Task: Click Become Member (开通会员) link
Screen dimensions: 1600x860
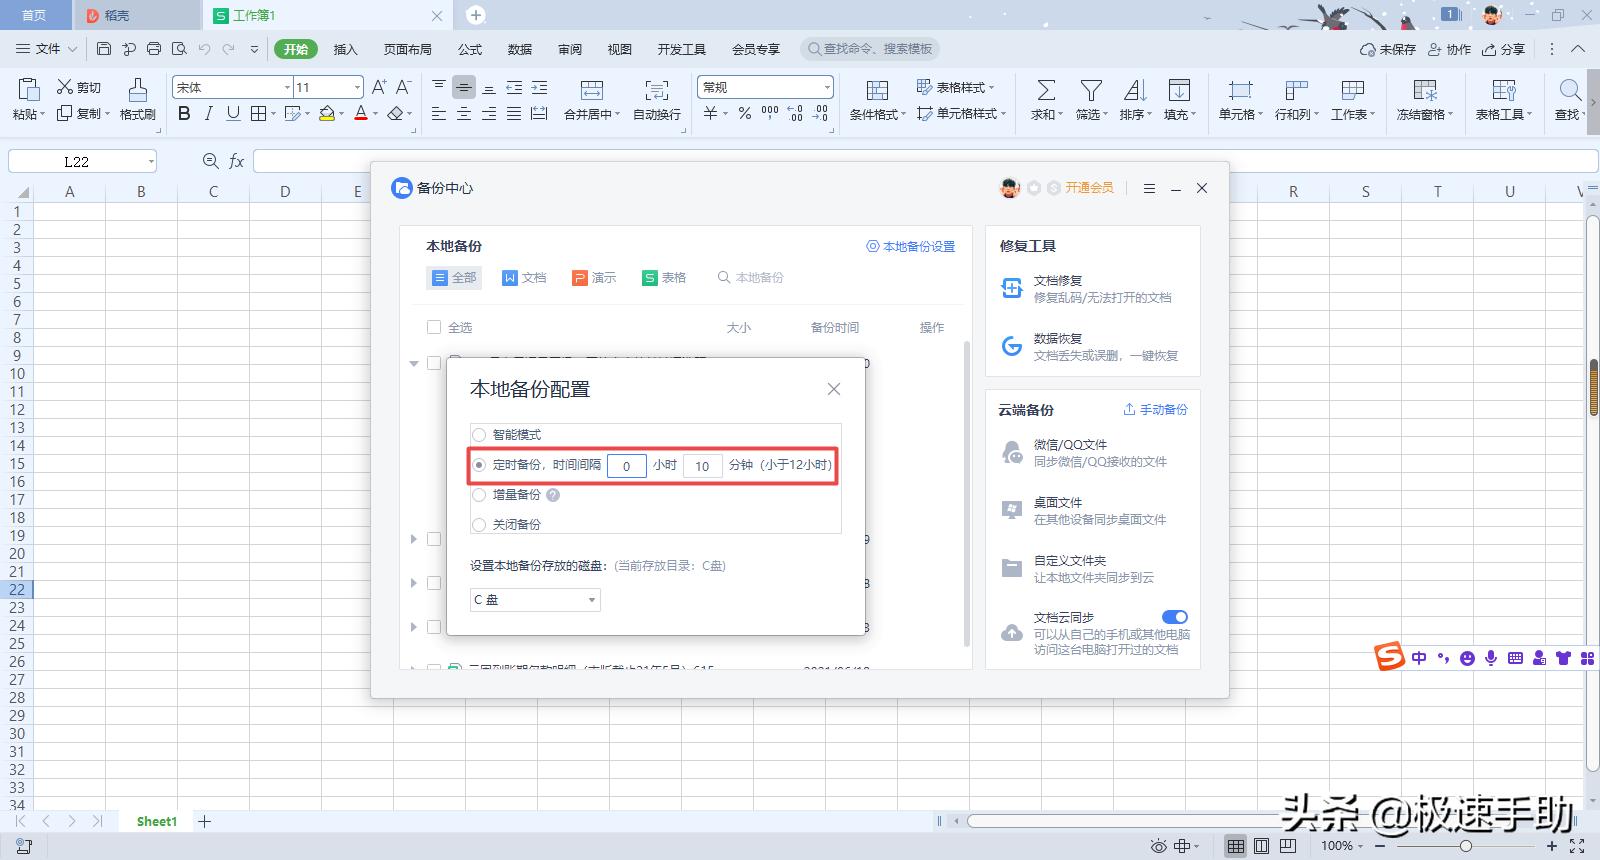Action: [x=1089, y=187]
